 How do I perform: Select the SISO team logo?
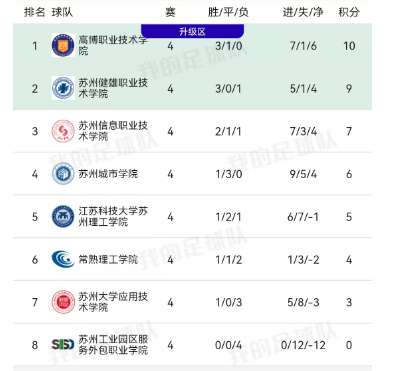[x=63, y=345]
